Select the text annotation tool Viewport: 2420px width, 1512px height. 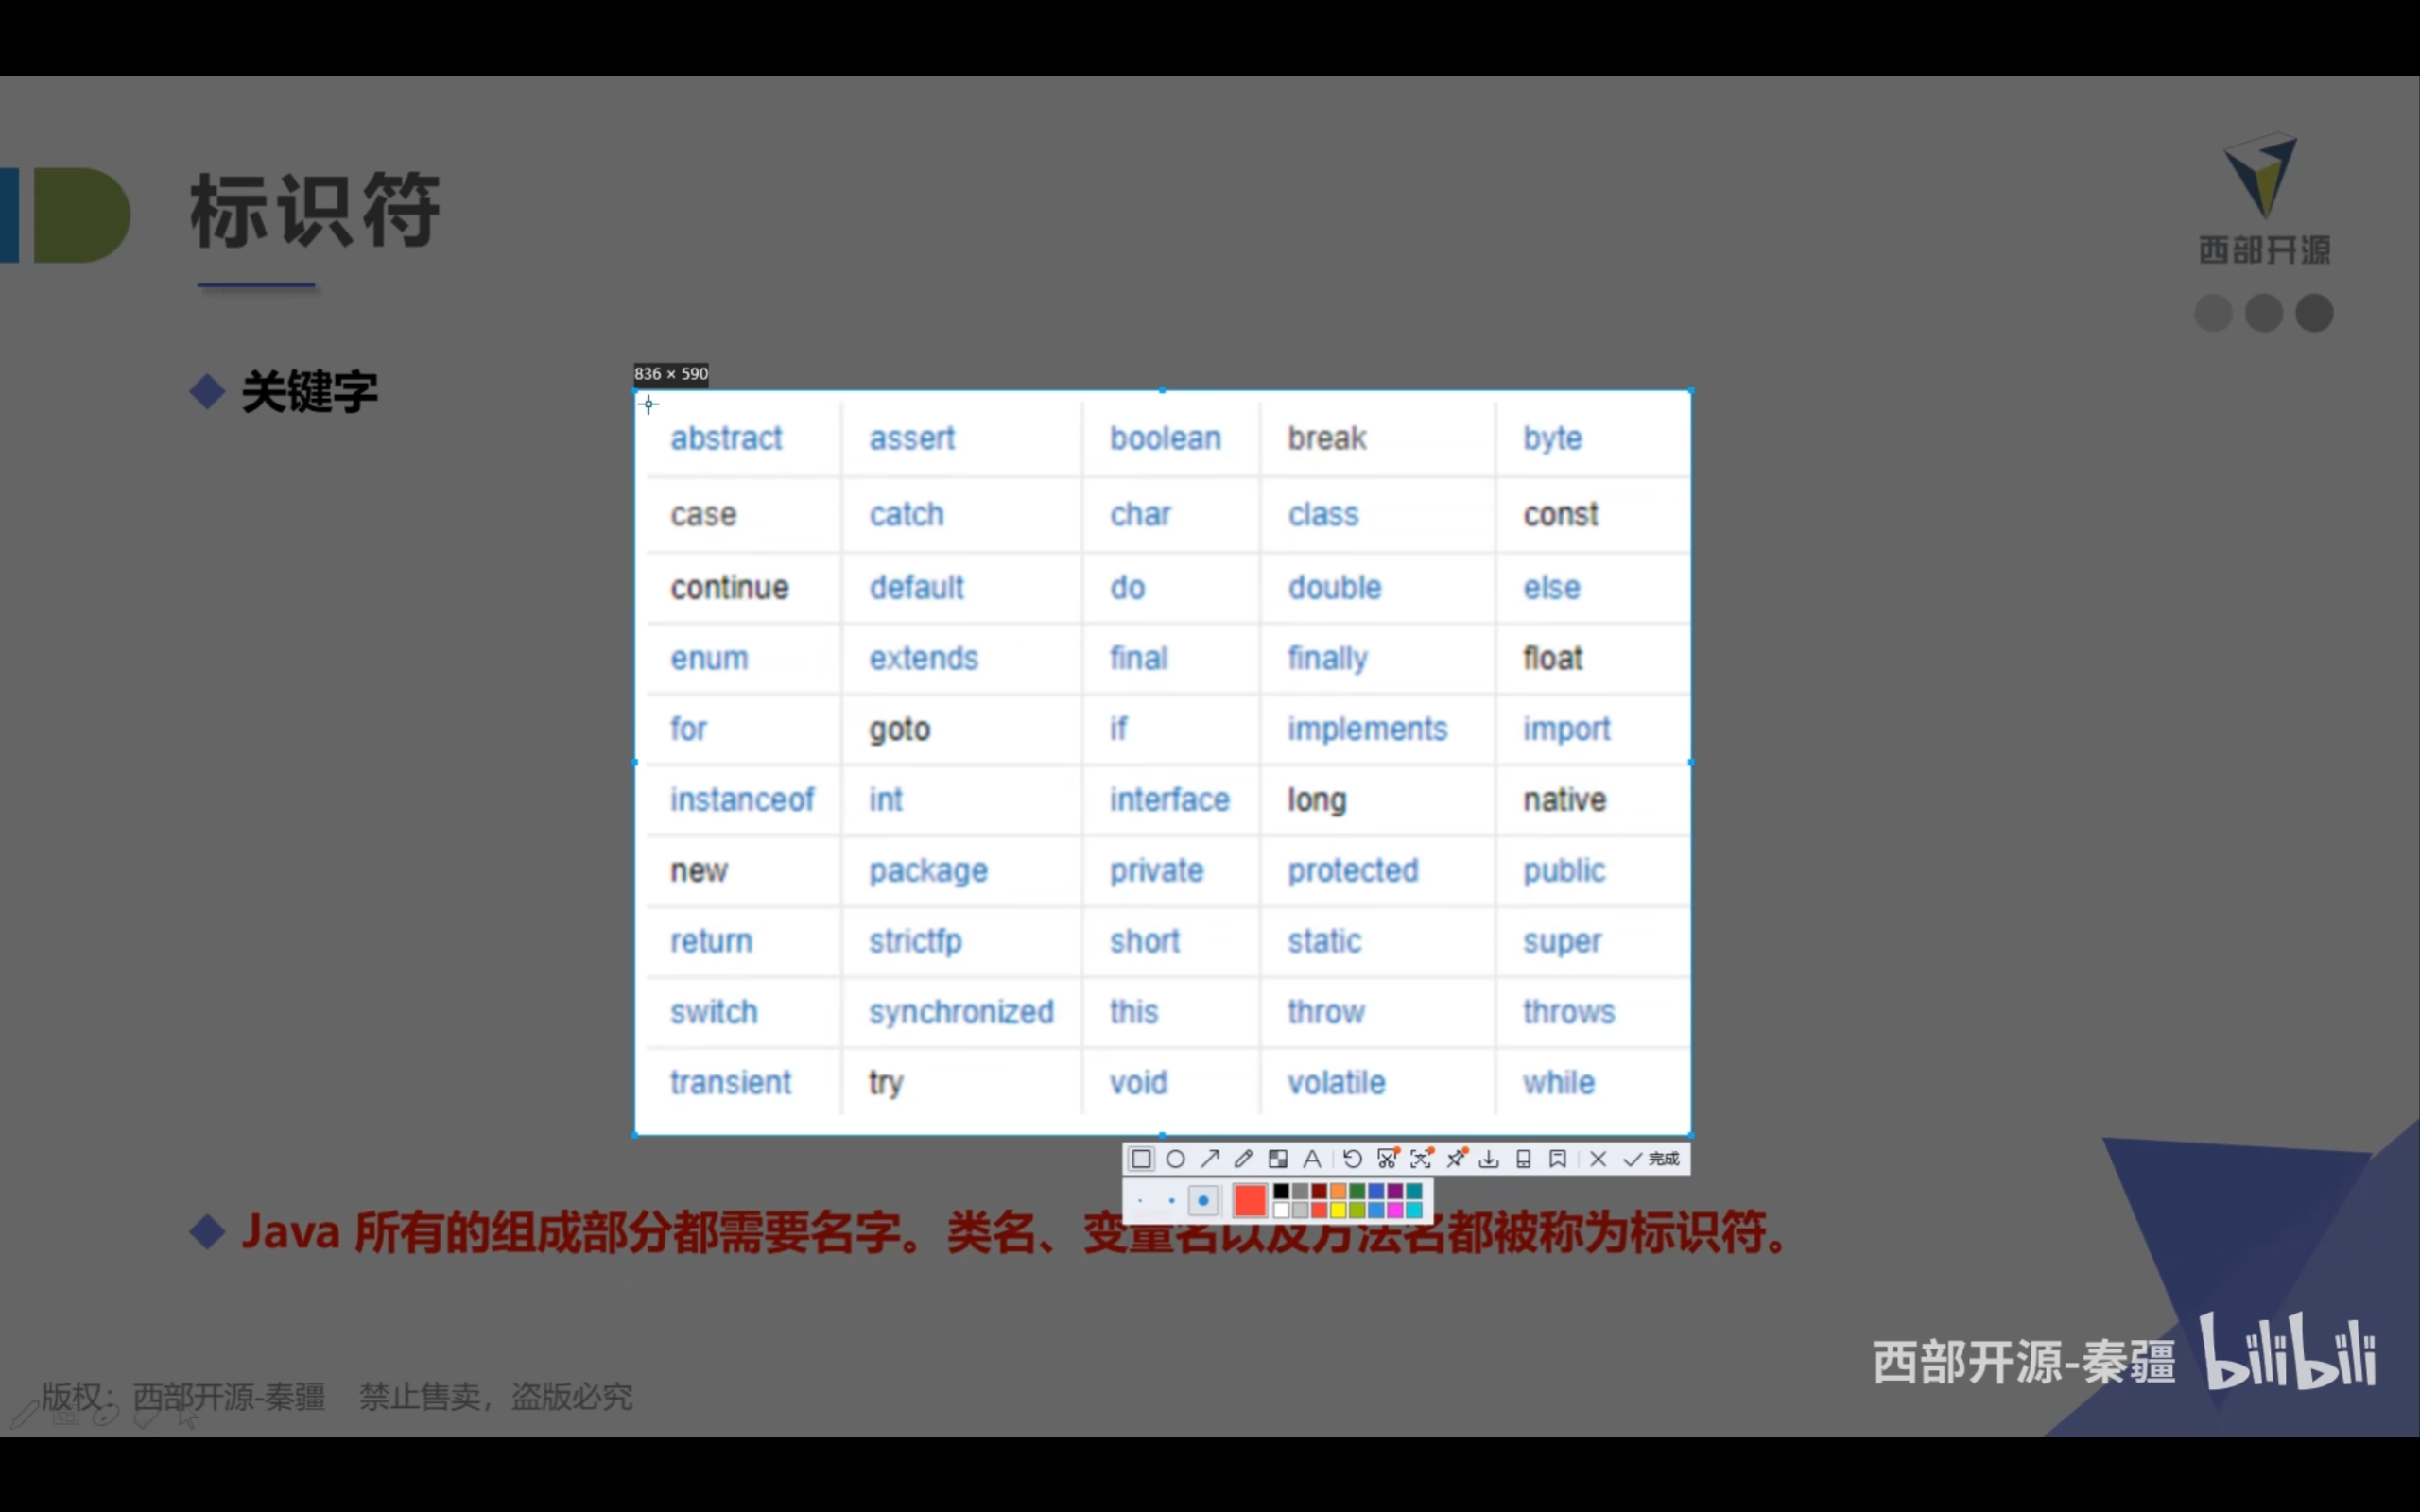1312,1159
